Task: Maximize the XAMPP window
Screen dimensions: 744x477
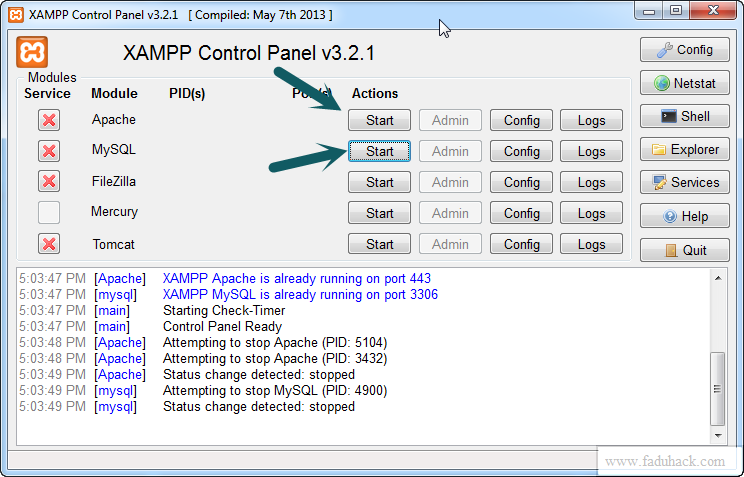Action: click(x=676, y=10)
